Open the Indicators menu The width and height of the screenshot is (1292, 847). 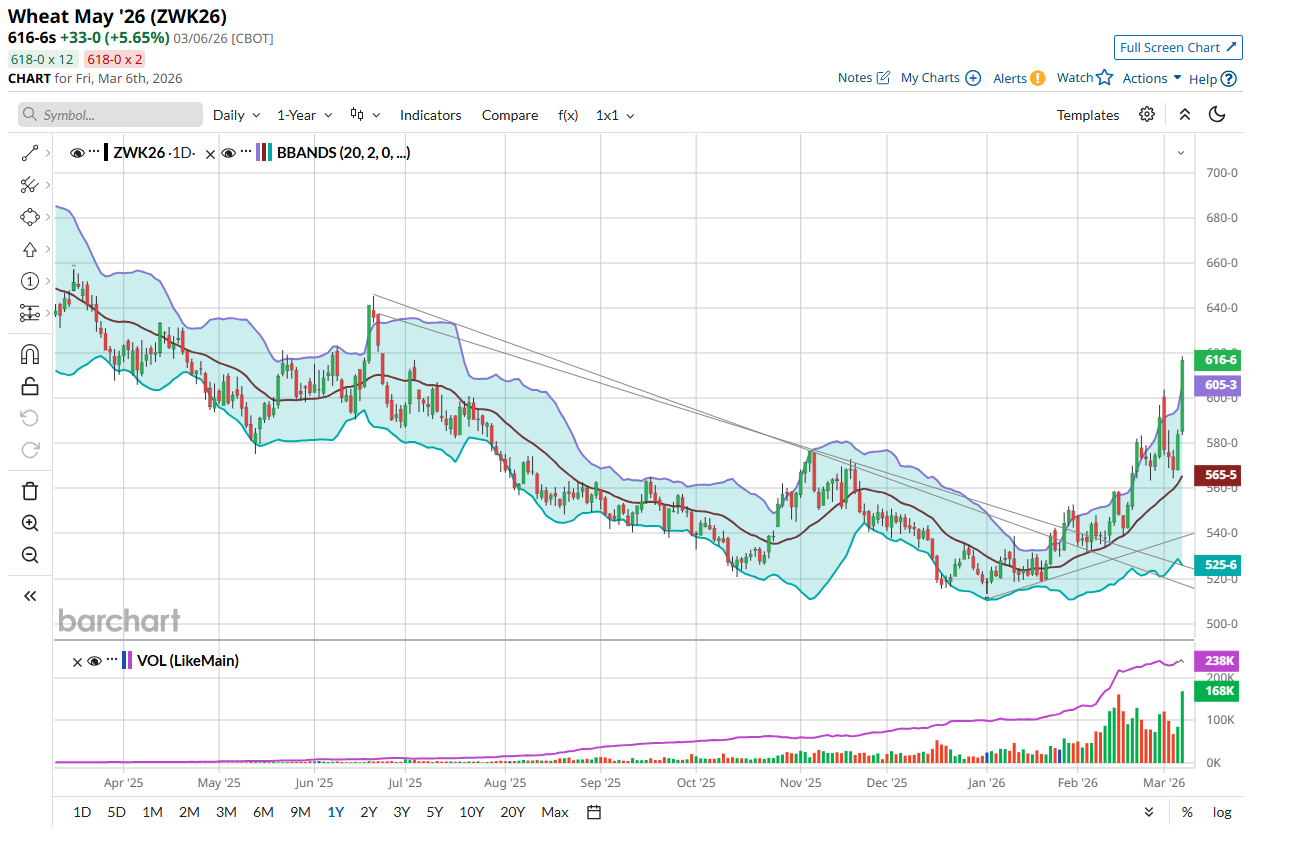(430, 115)
